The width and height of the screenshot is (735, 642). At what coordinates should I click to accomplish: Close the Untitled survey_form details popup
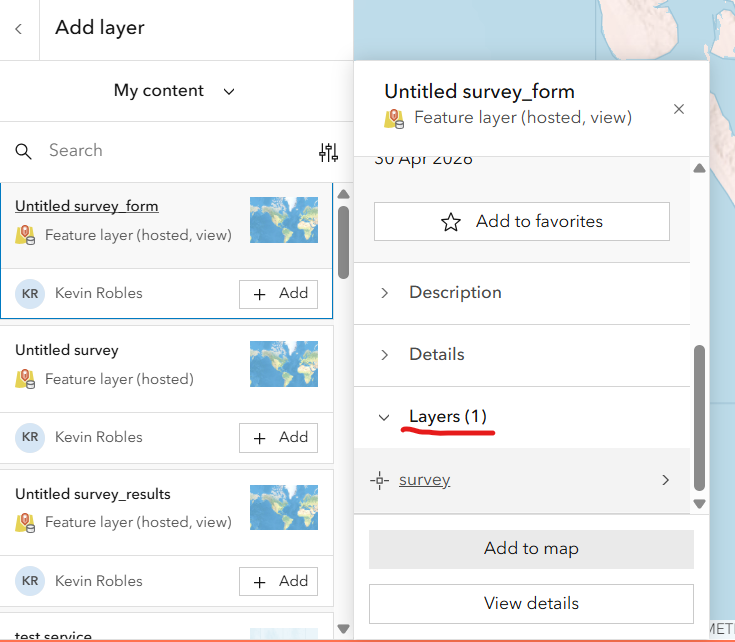point(679,109)
